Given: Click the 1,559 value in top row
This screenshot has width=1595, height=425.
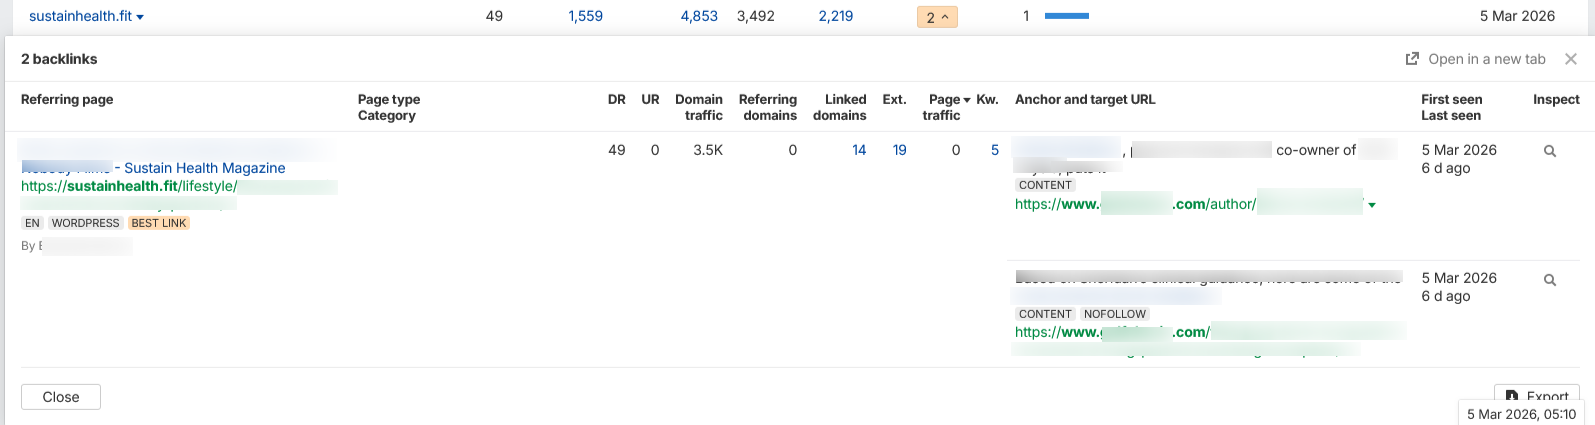Looking at the screenshot, I should [585, 16].
